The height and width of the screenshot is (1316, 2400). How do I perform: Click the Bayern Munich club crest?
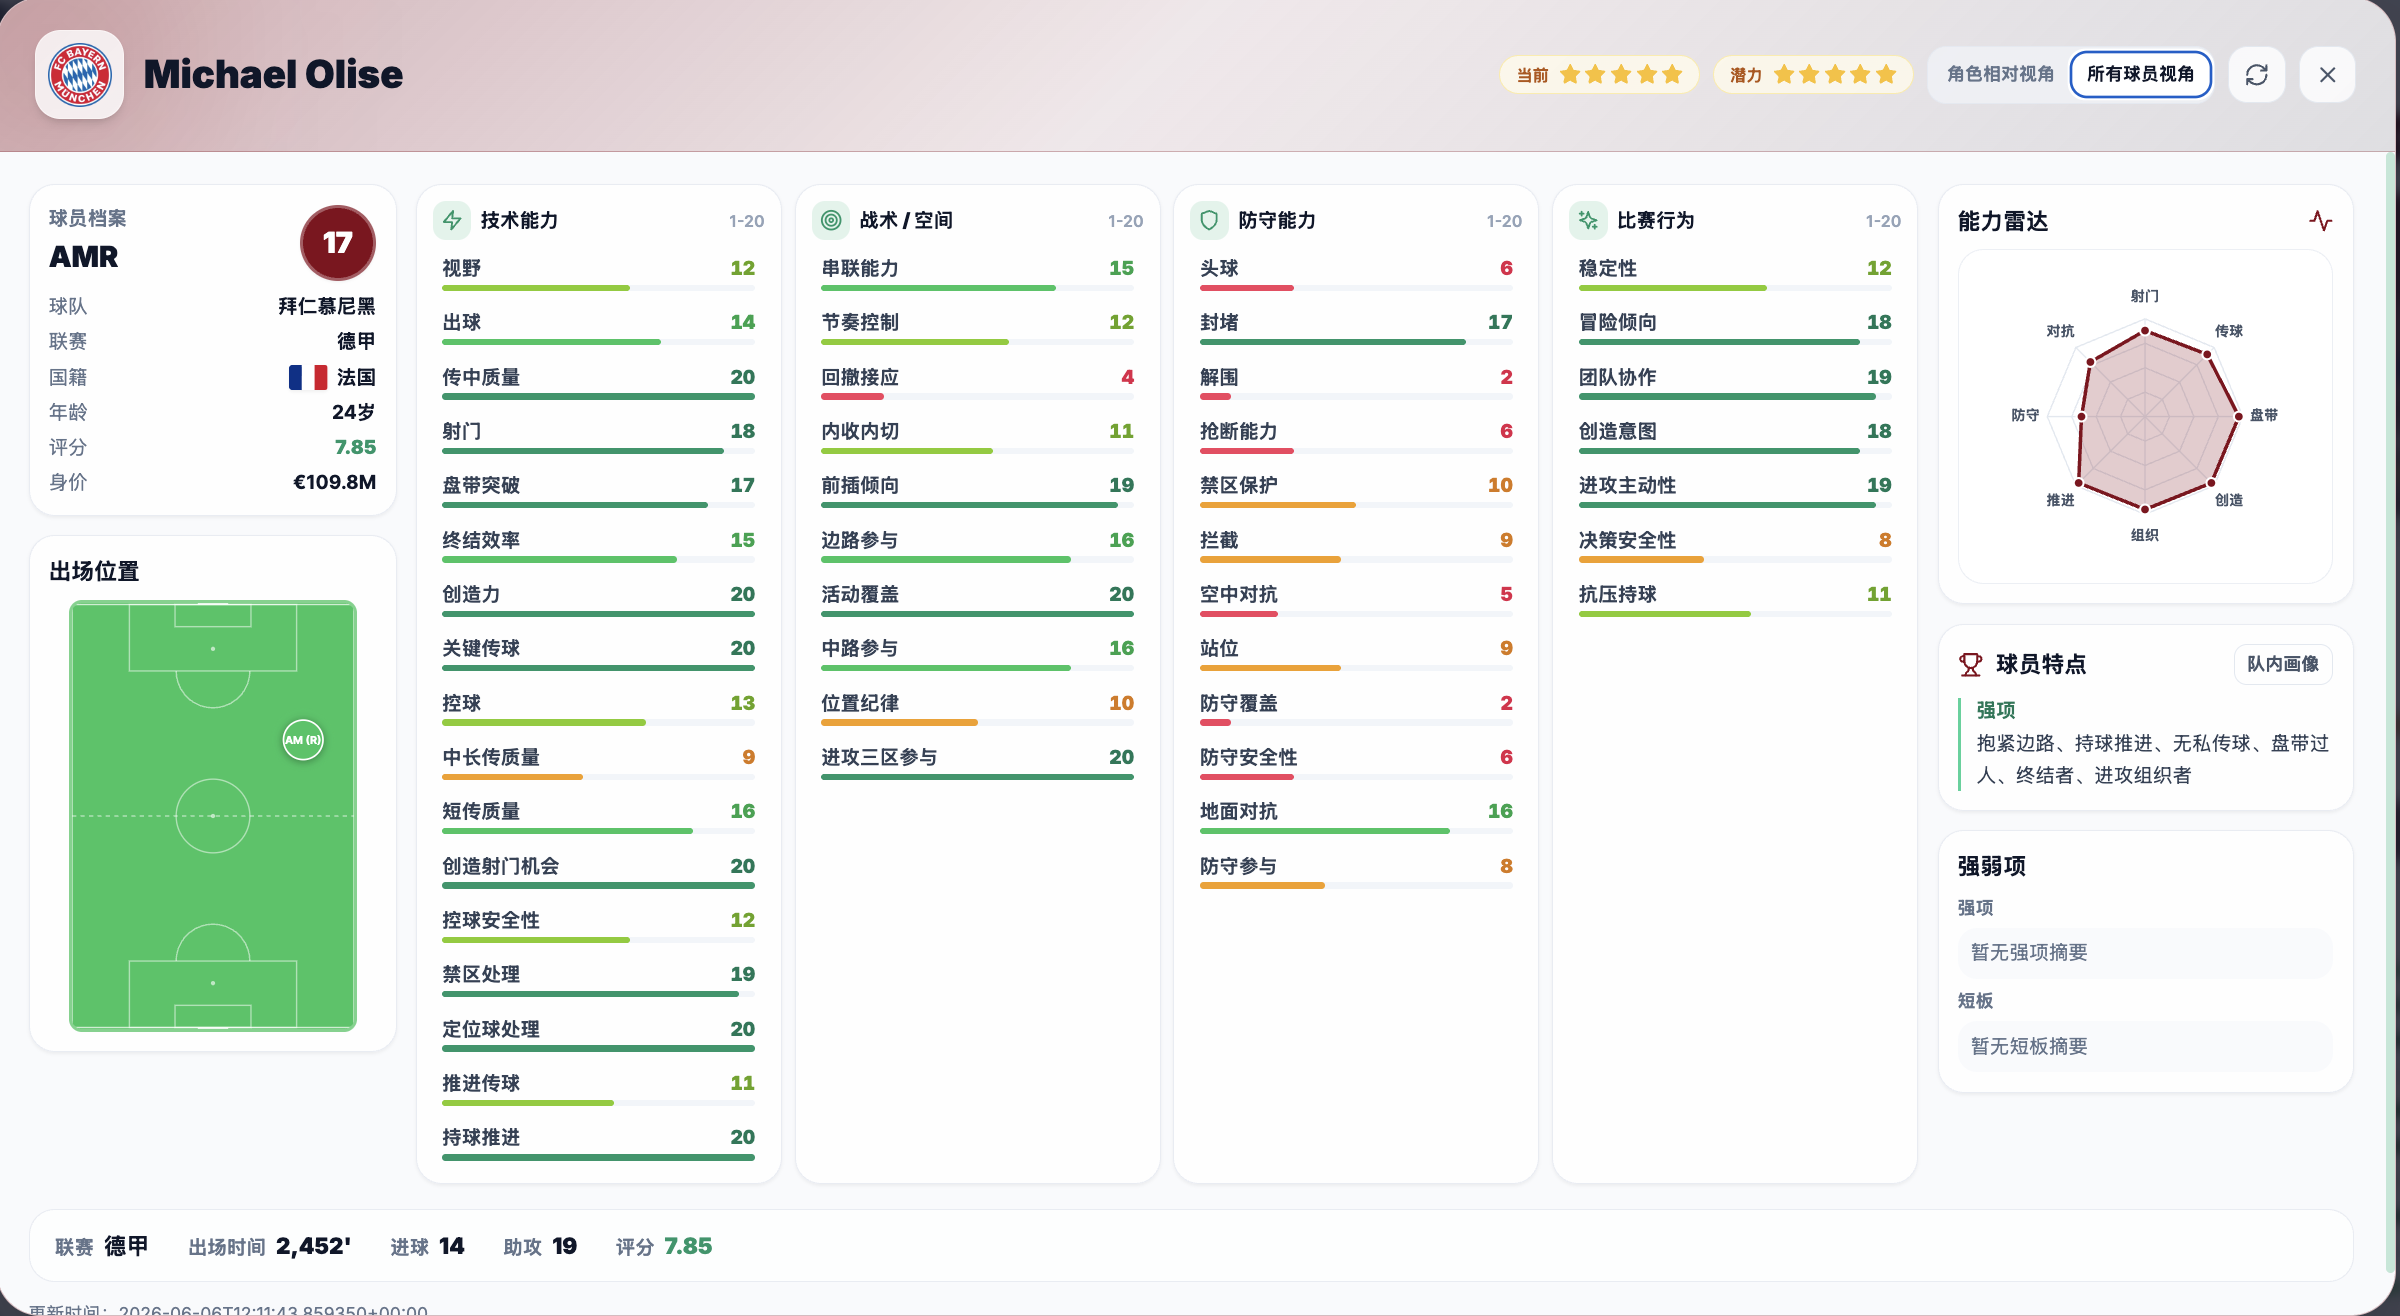tap(80, 75)
